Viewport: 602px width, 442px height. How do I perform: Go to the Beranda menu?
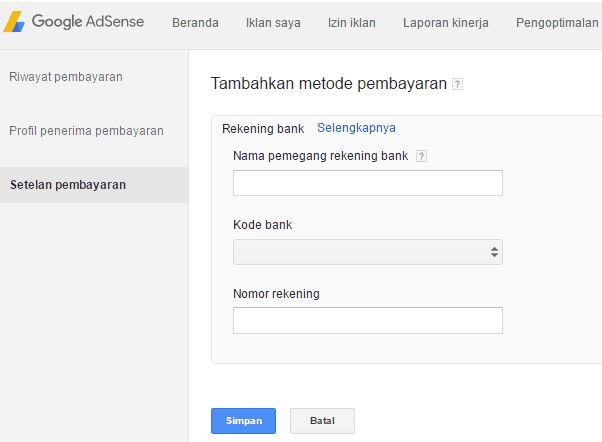point(195,23)
